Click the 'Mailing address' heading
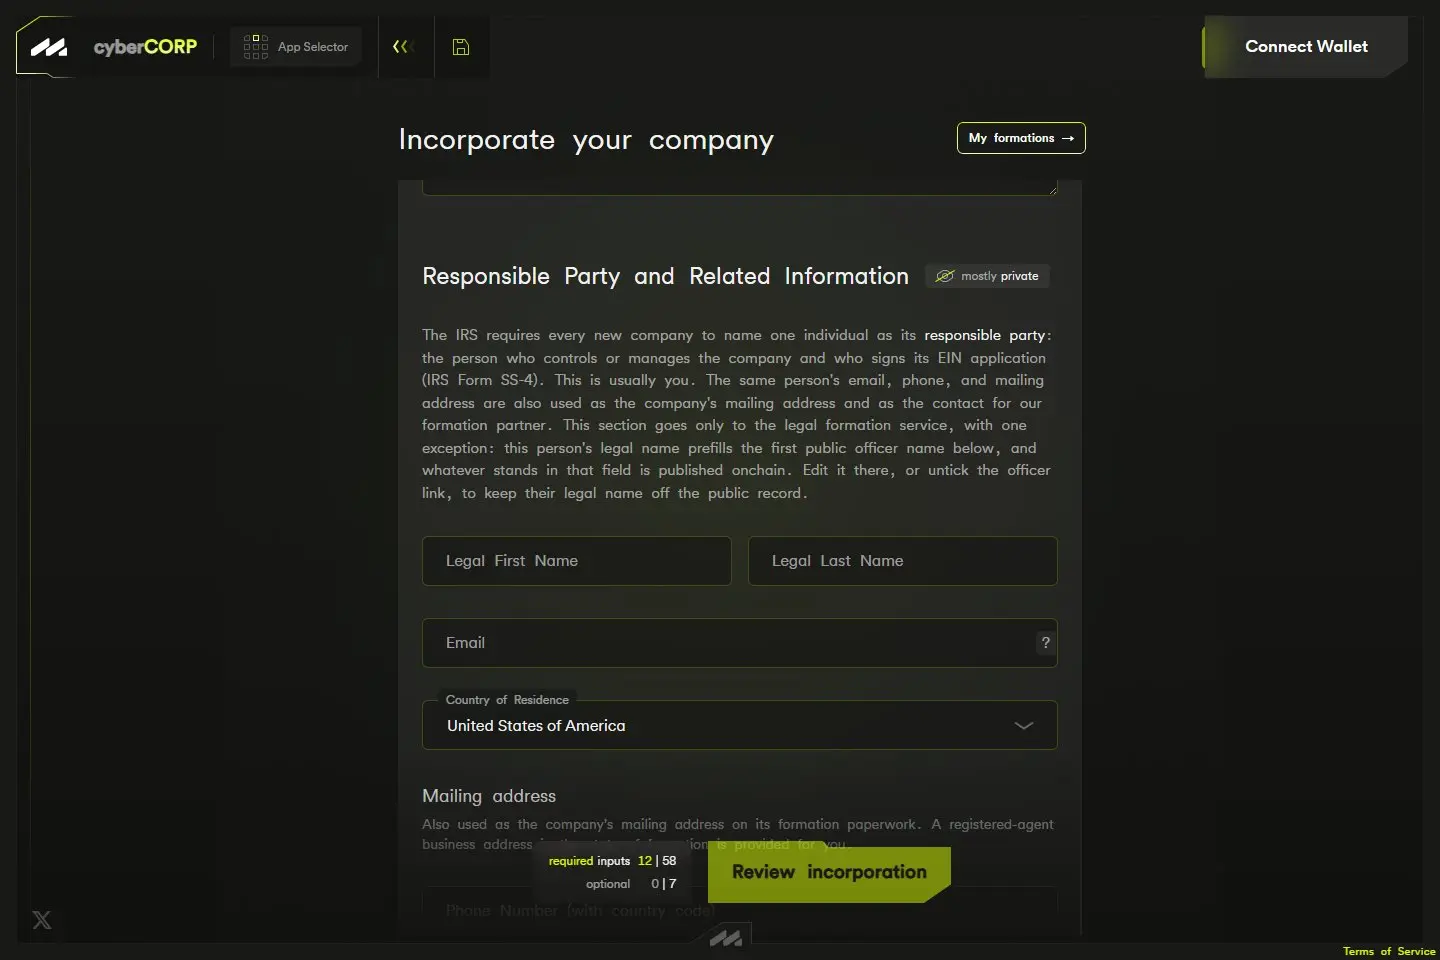 489,796
